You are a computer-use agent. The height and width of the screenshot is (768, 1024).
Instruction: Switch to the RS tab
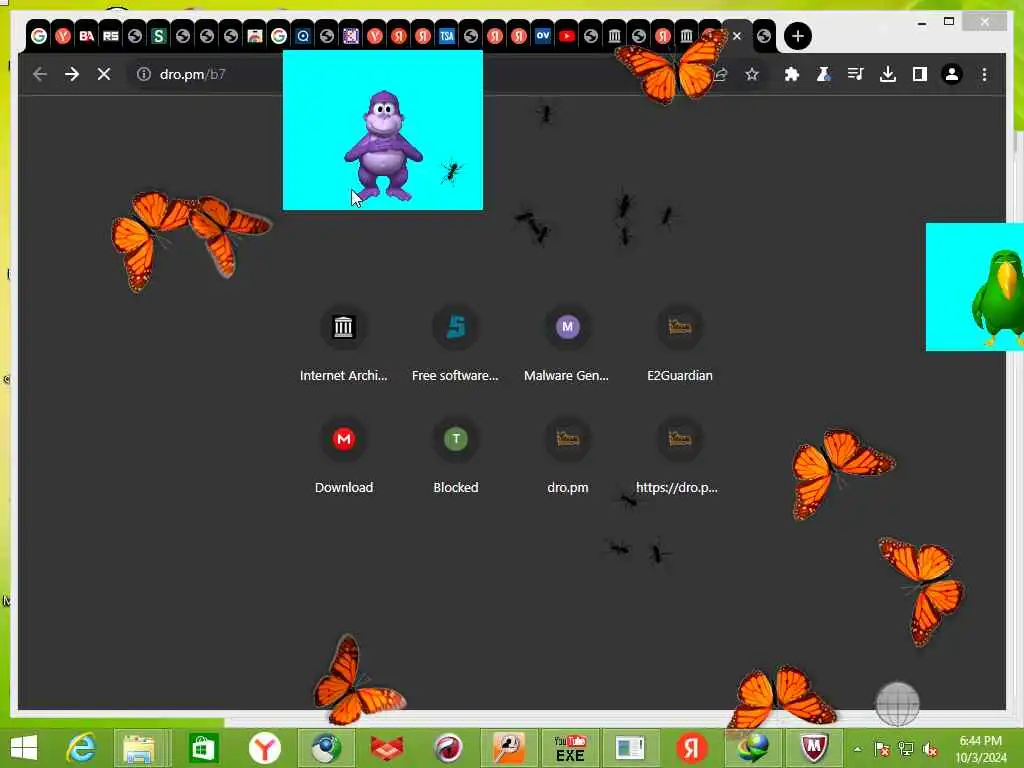click(111, 36)
